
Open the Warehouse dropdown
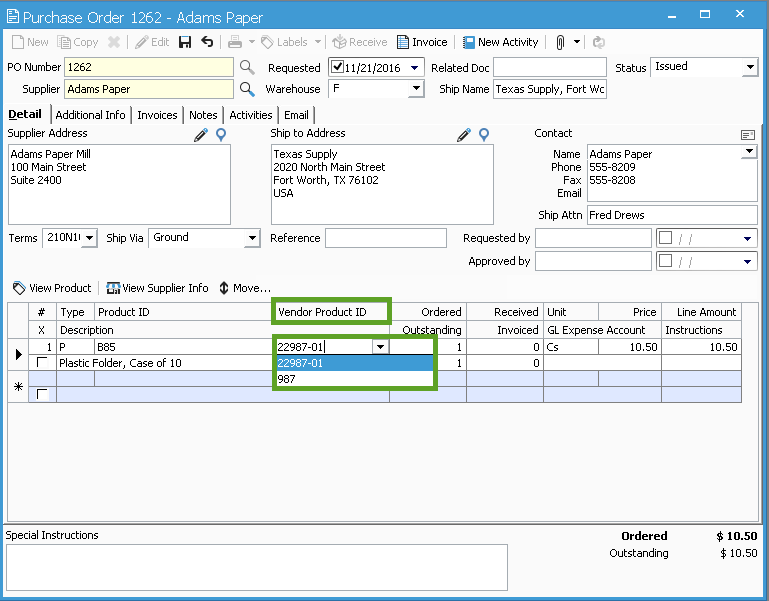[x=416, y=89]
